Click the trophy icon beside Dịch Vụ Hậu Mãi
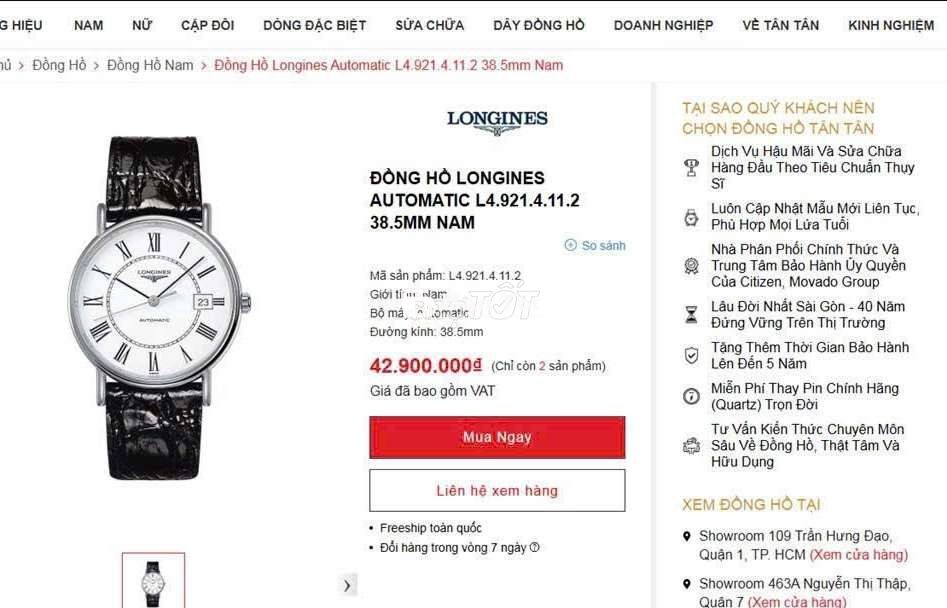Screen dimensions: 947x608 pyautogui.click(x=691, y=167)
